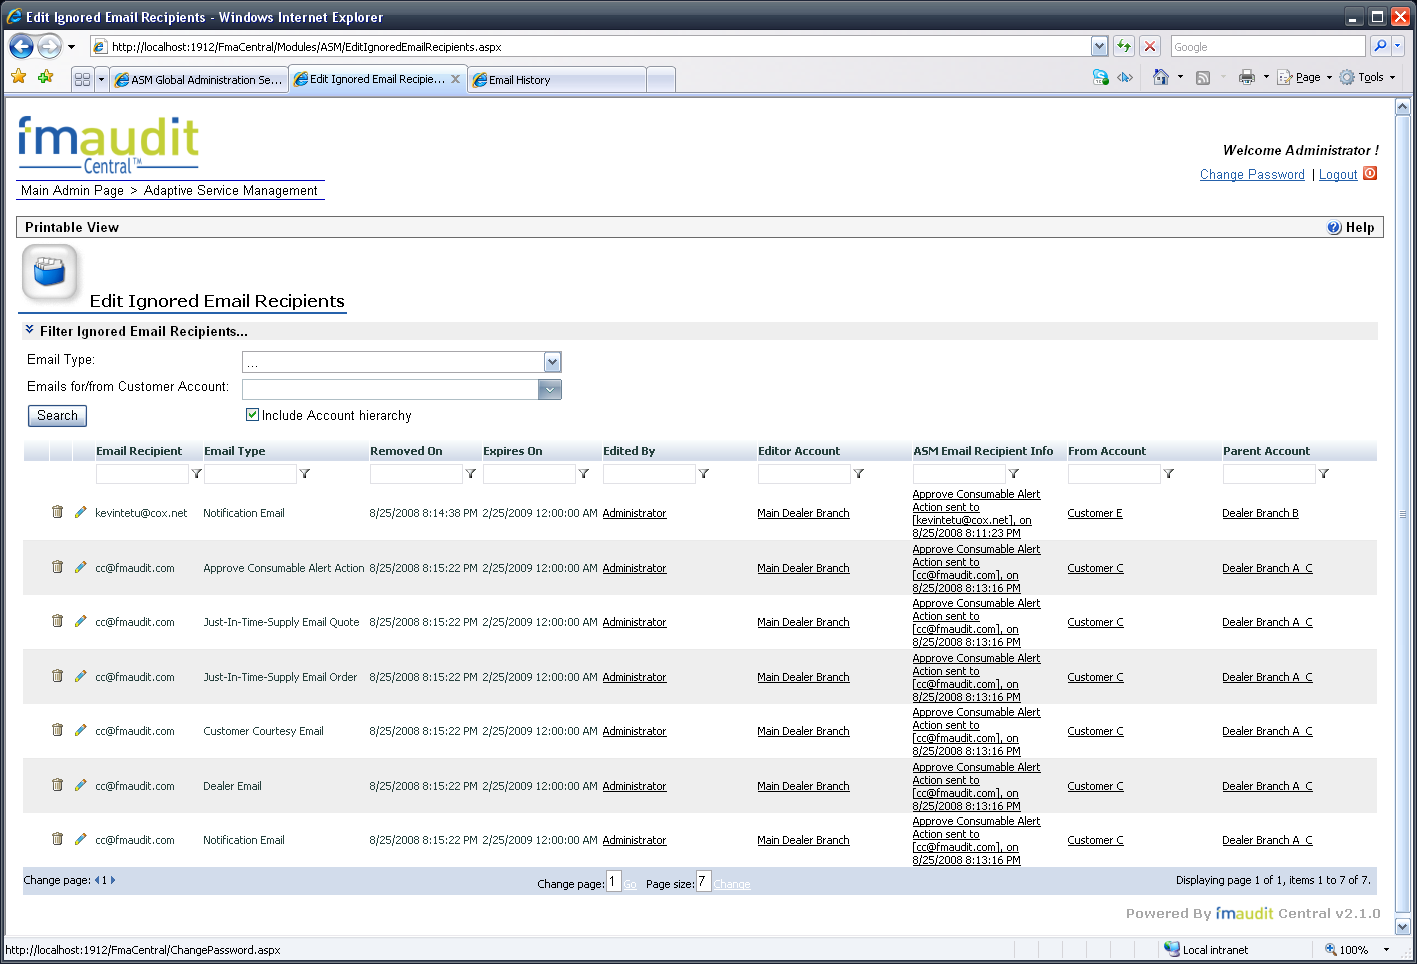Click the Google search box
1417x964 pixels.
[1268, 46]
